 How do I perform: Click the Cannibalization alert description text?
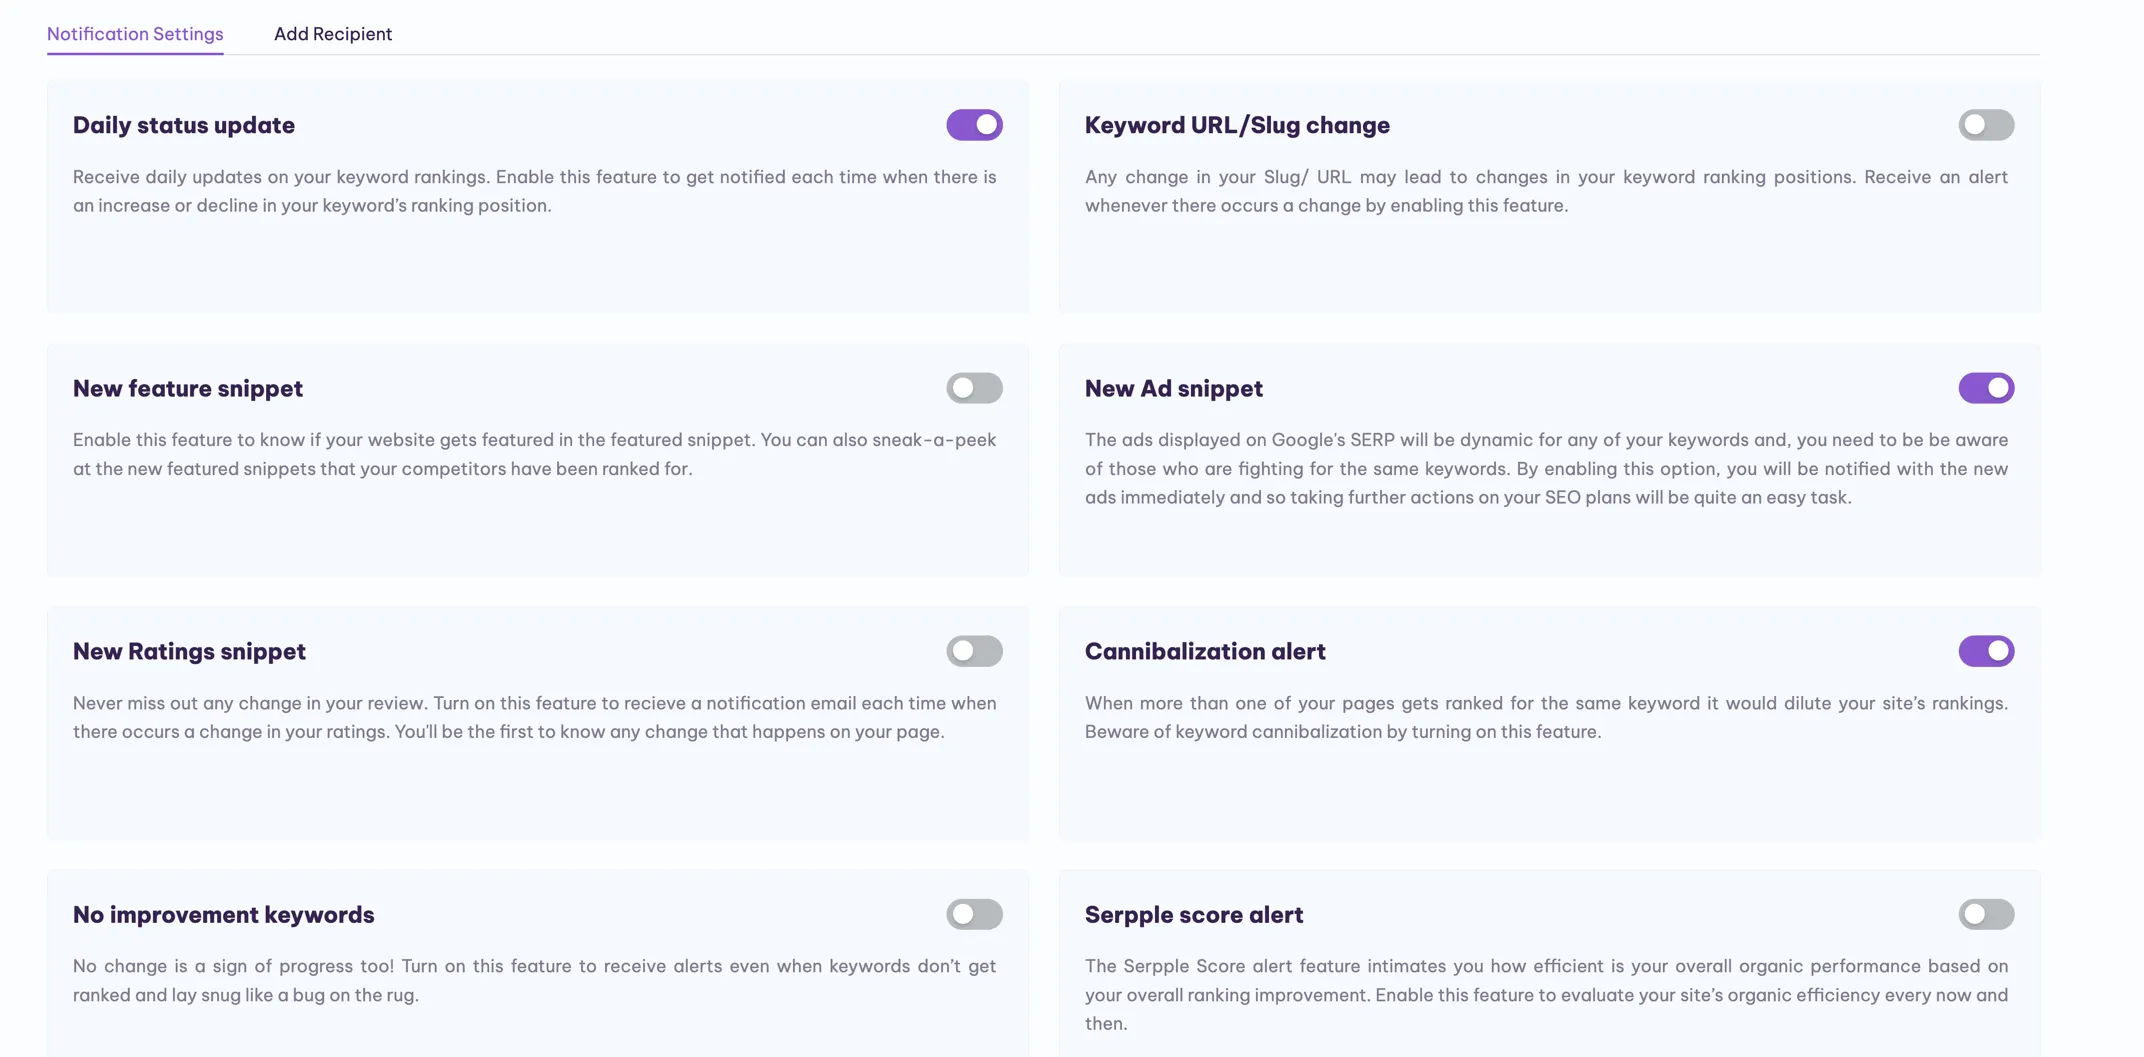click(x=1545, y=717)
